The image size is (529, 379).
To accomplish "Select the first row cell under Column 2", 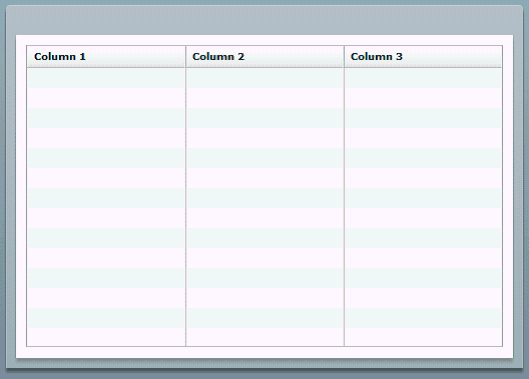I will point(265,78).
